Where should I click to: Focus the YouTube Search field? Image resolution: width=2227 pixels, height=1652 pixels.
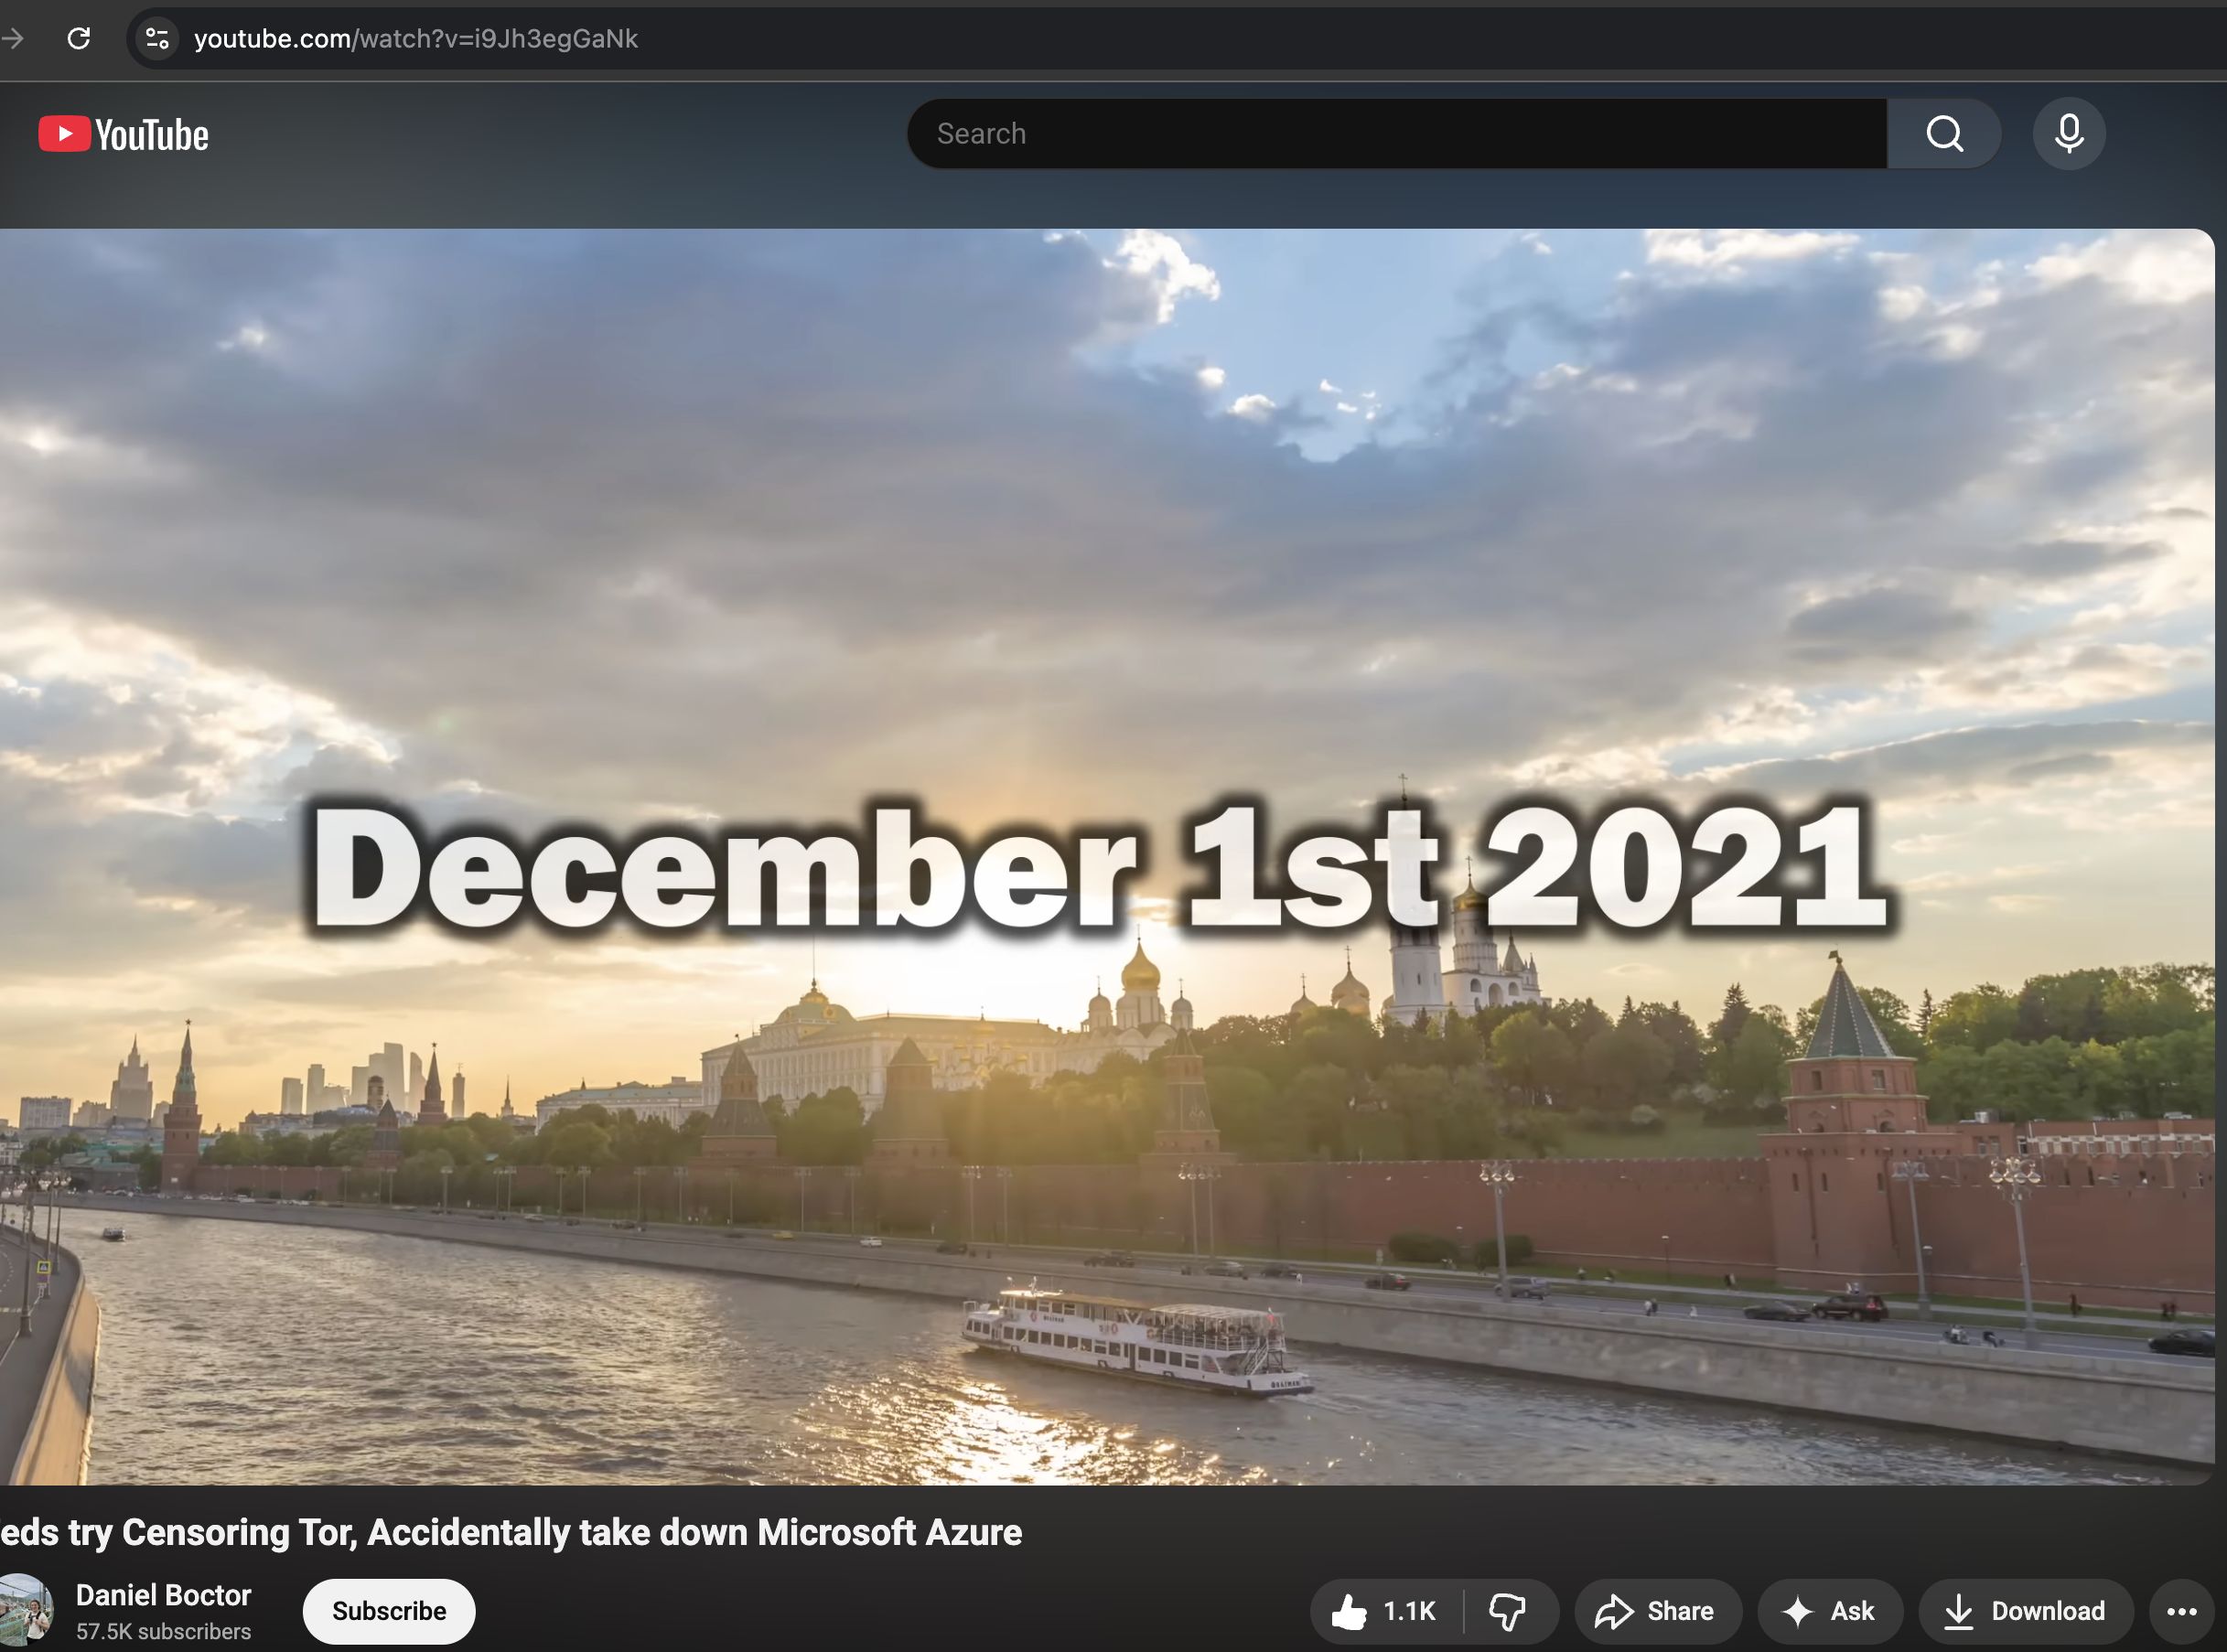pos(1395,134)
